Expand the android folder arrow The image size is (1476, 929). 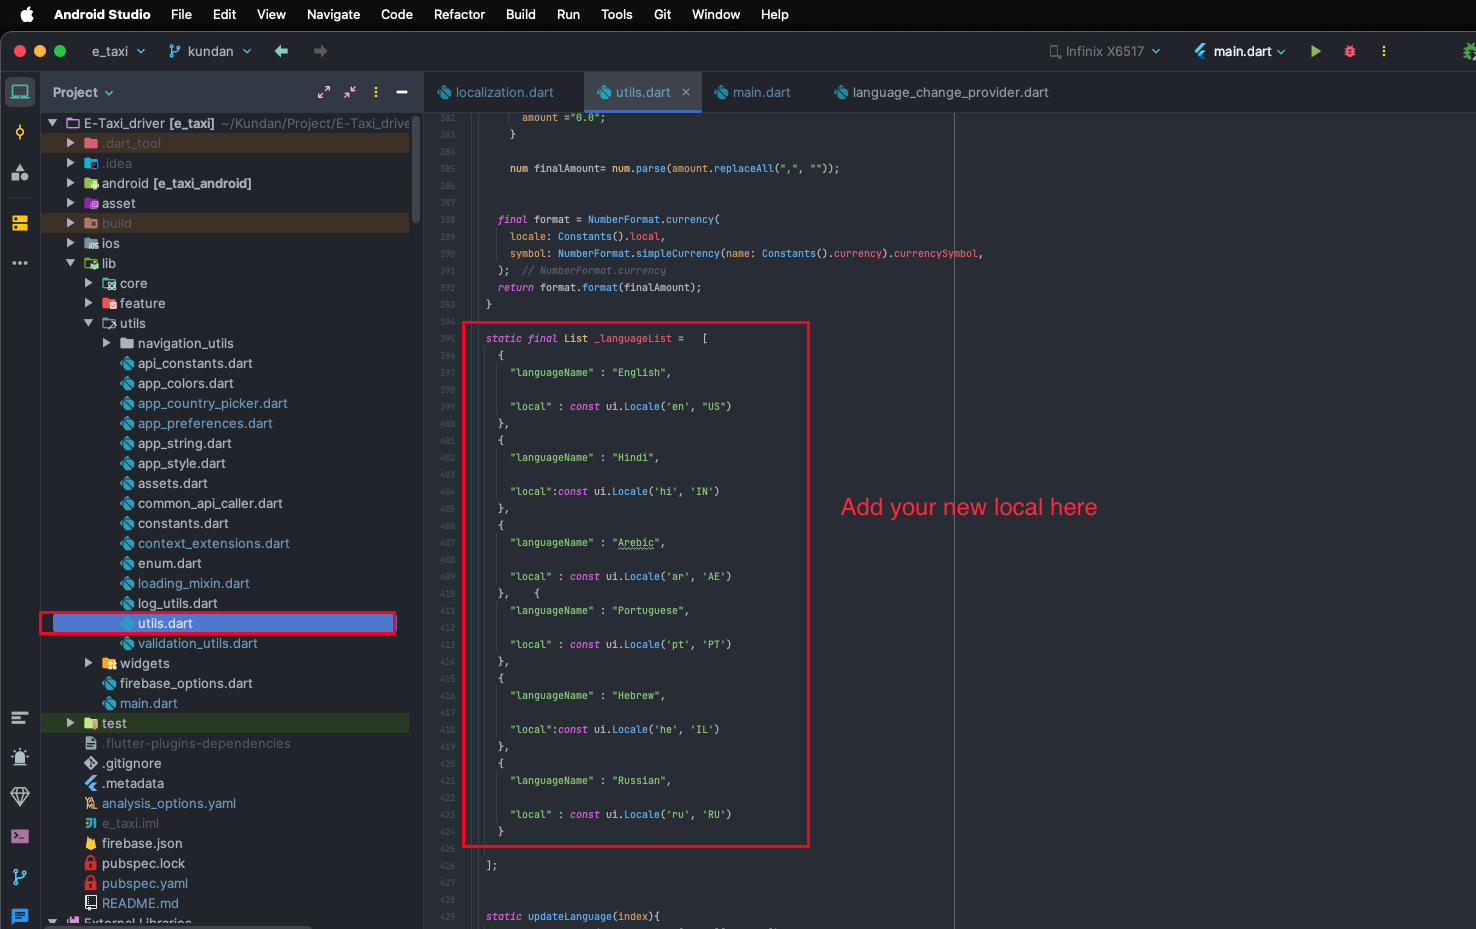pyautogui.click(x=70, y=183)
